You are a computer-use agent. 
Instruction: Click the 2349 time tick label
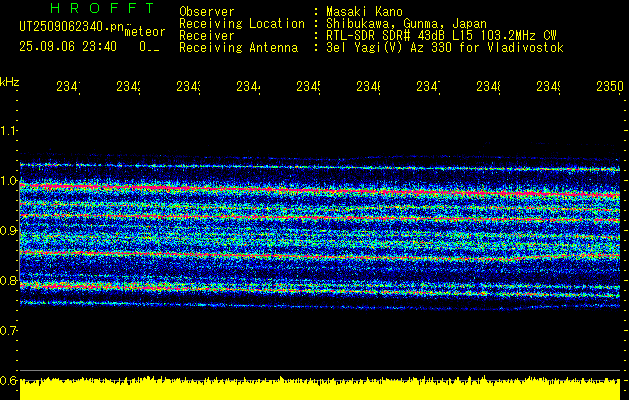pos(548,86)
